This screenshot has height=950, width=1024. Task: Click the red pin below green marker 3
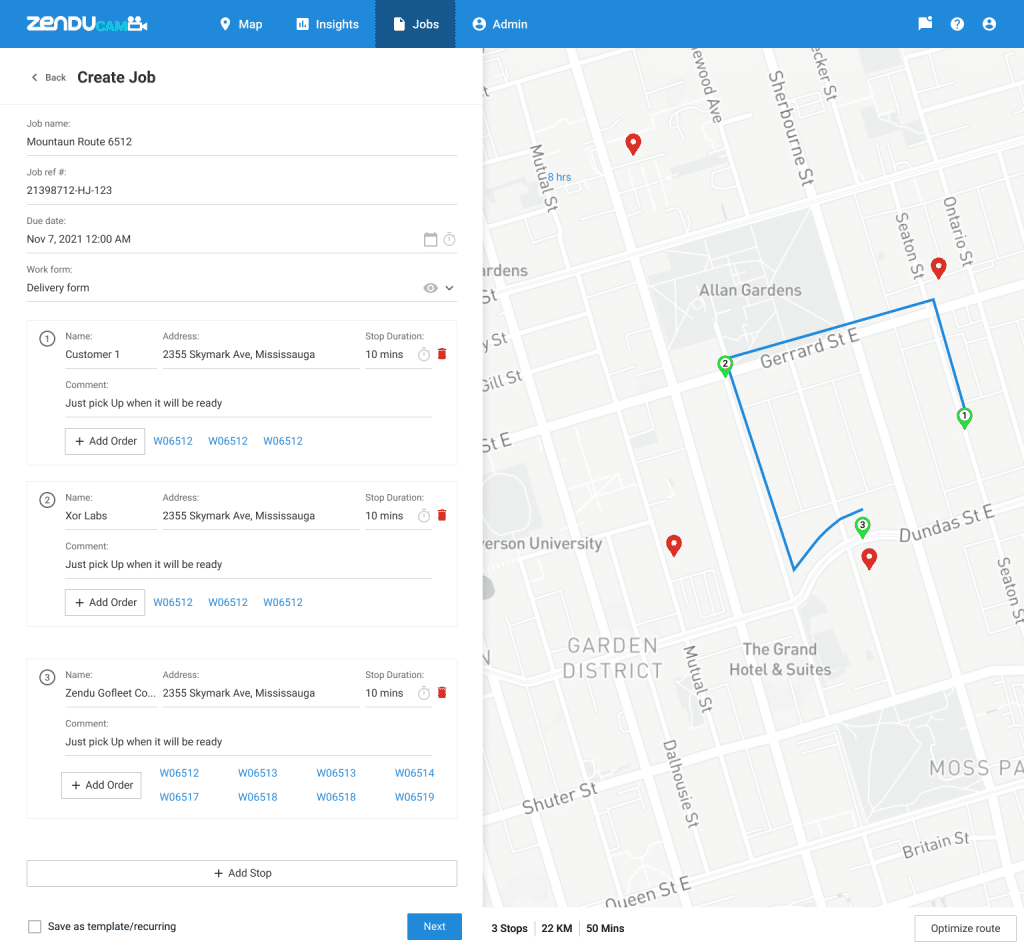(869, 560)
